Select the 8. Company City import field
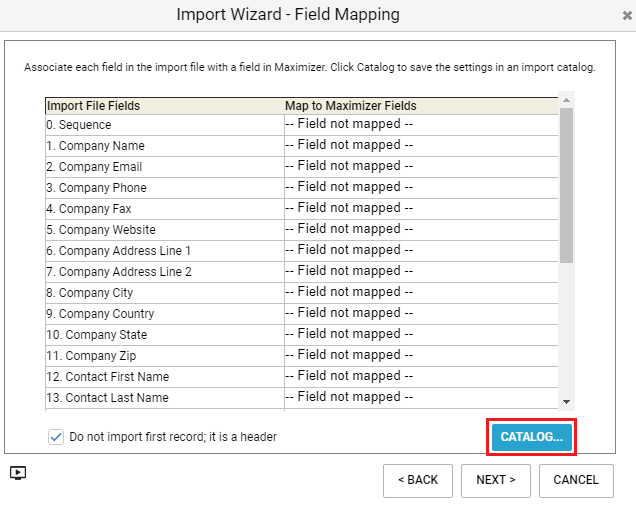This screenshot has height=505, width=636. [x=165, y=293]
